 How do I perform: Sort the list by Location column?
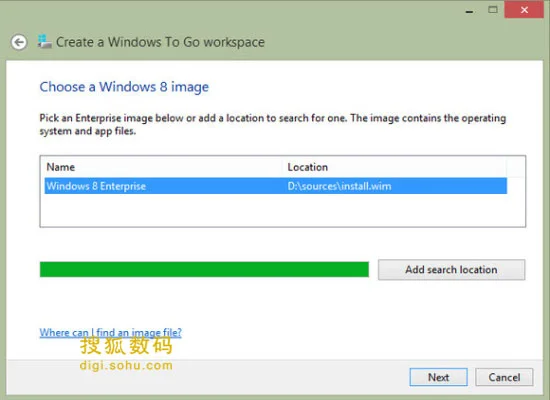395,167
